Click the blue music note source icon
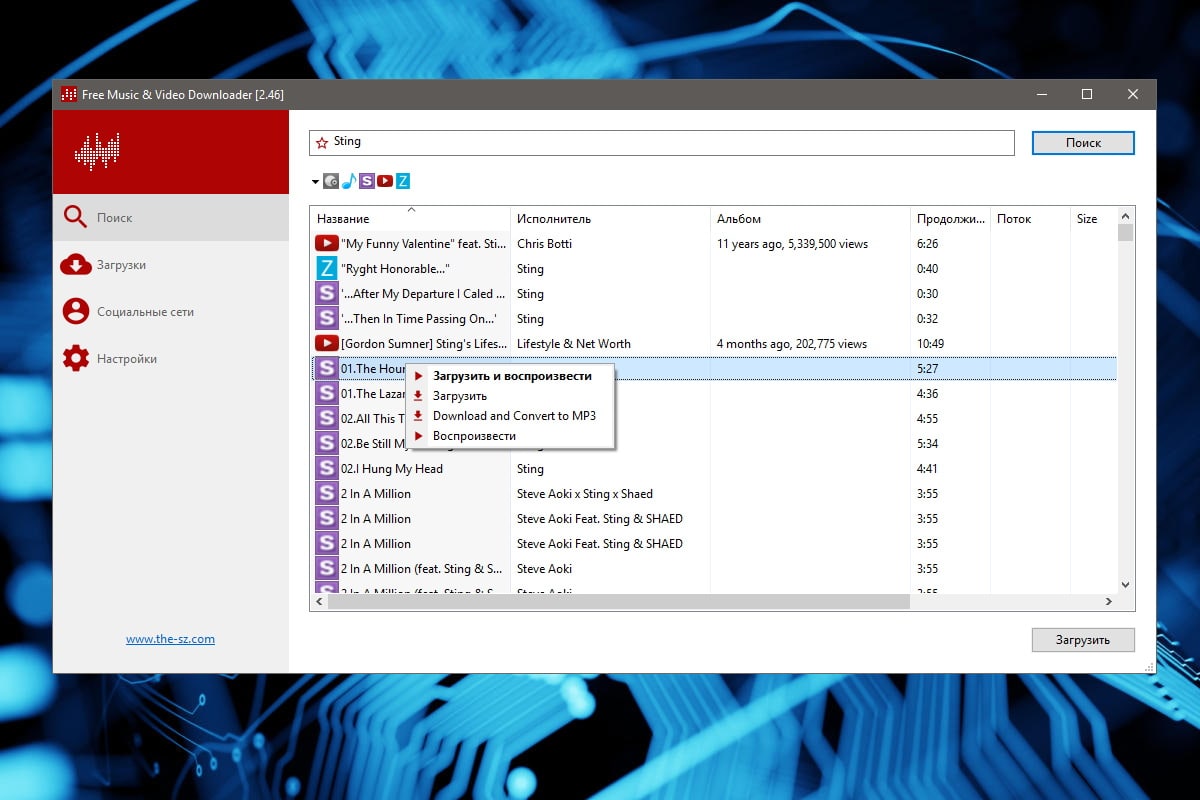The image size is (1200, 800). (x=349, y=181)
